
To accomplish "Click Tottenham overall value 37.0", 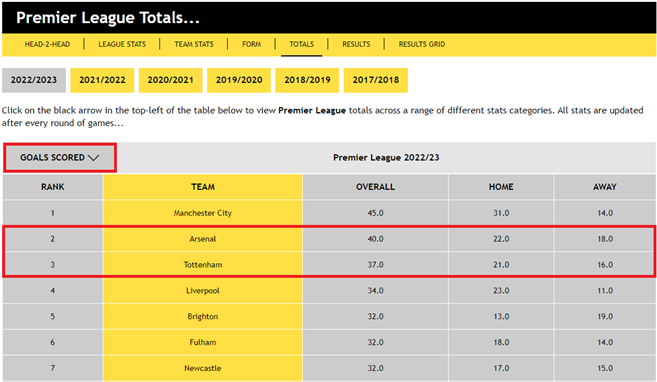I will (x=375, y=265).
